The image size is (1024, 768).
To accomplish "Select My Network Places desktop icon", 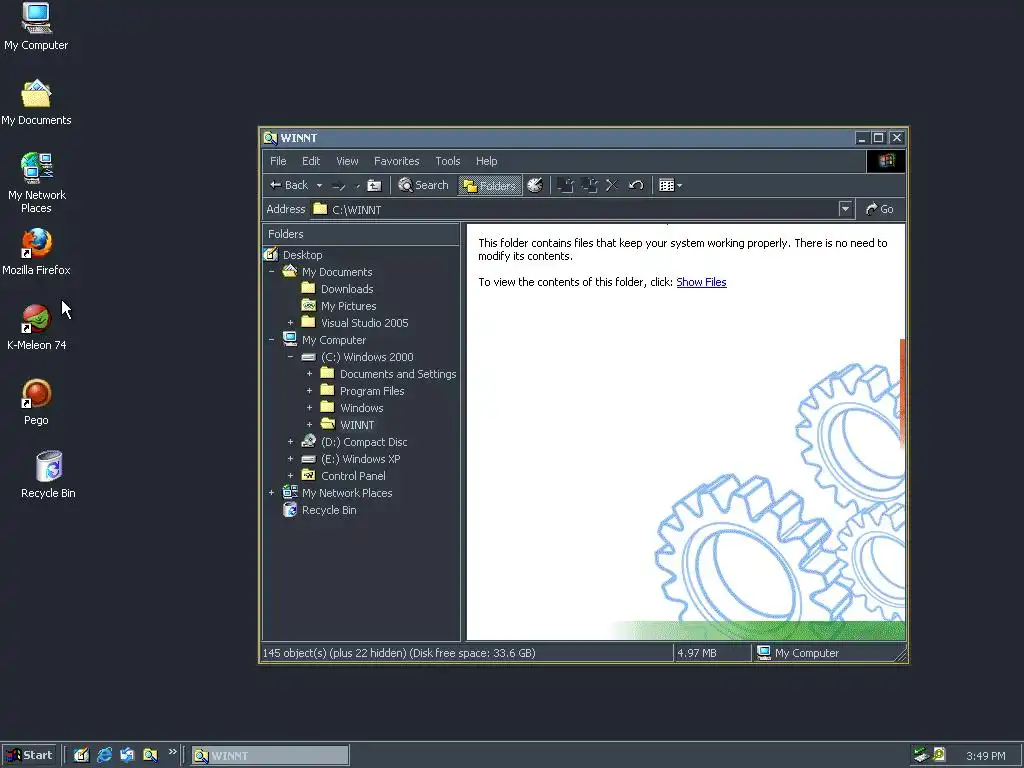I will (36, 183).
